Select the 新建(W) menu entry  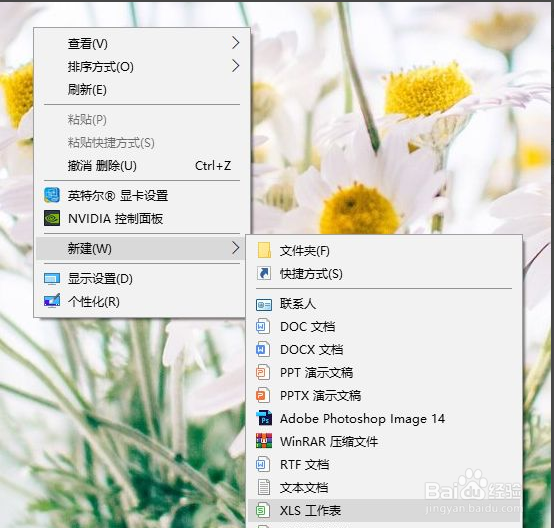141,248
